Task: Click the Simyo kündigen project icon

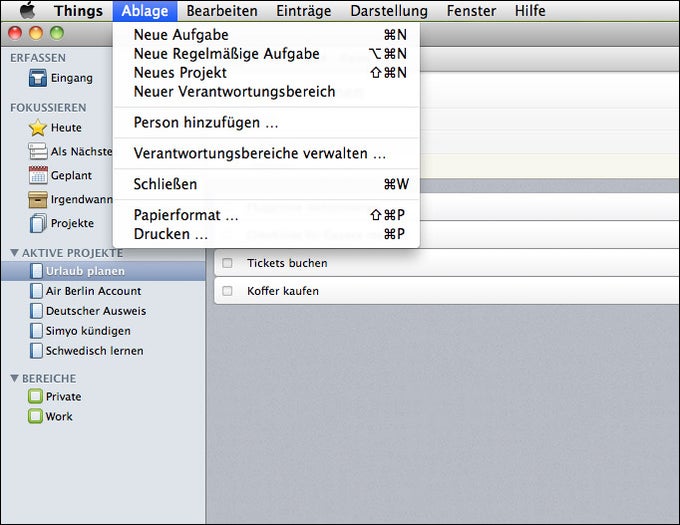Action: tap(36, 331)
